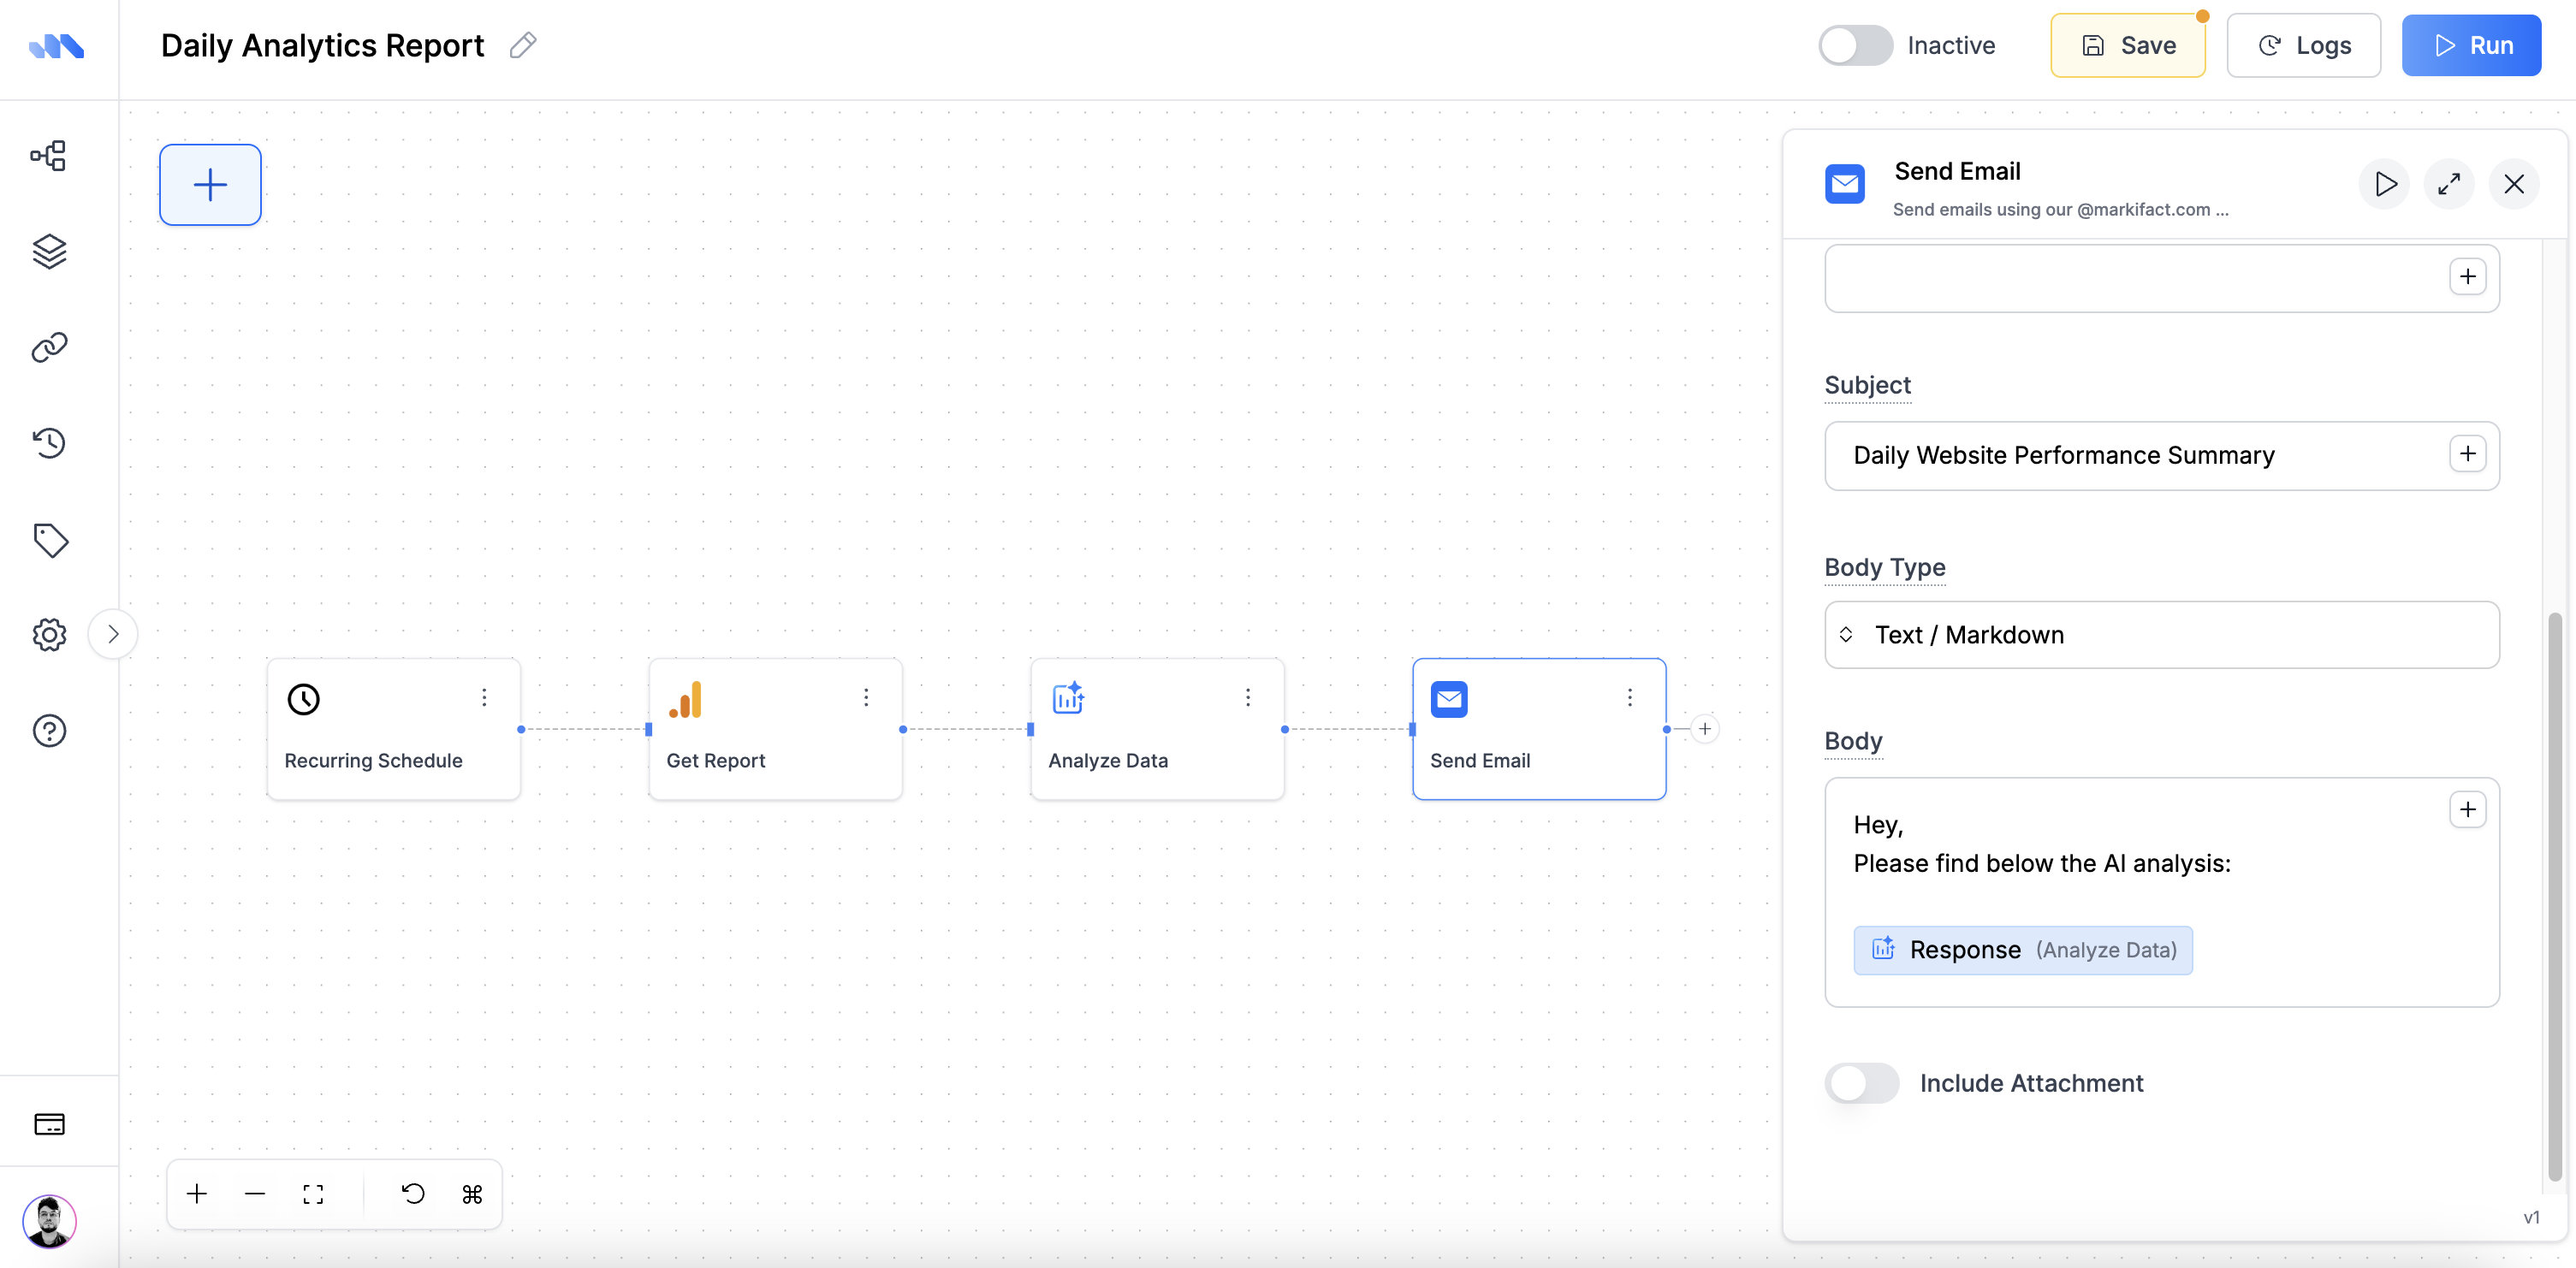Expand the sidebar with the chevron arrow
The height and width of the screenshot is (1268, 2576).
click(113, 634)
